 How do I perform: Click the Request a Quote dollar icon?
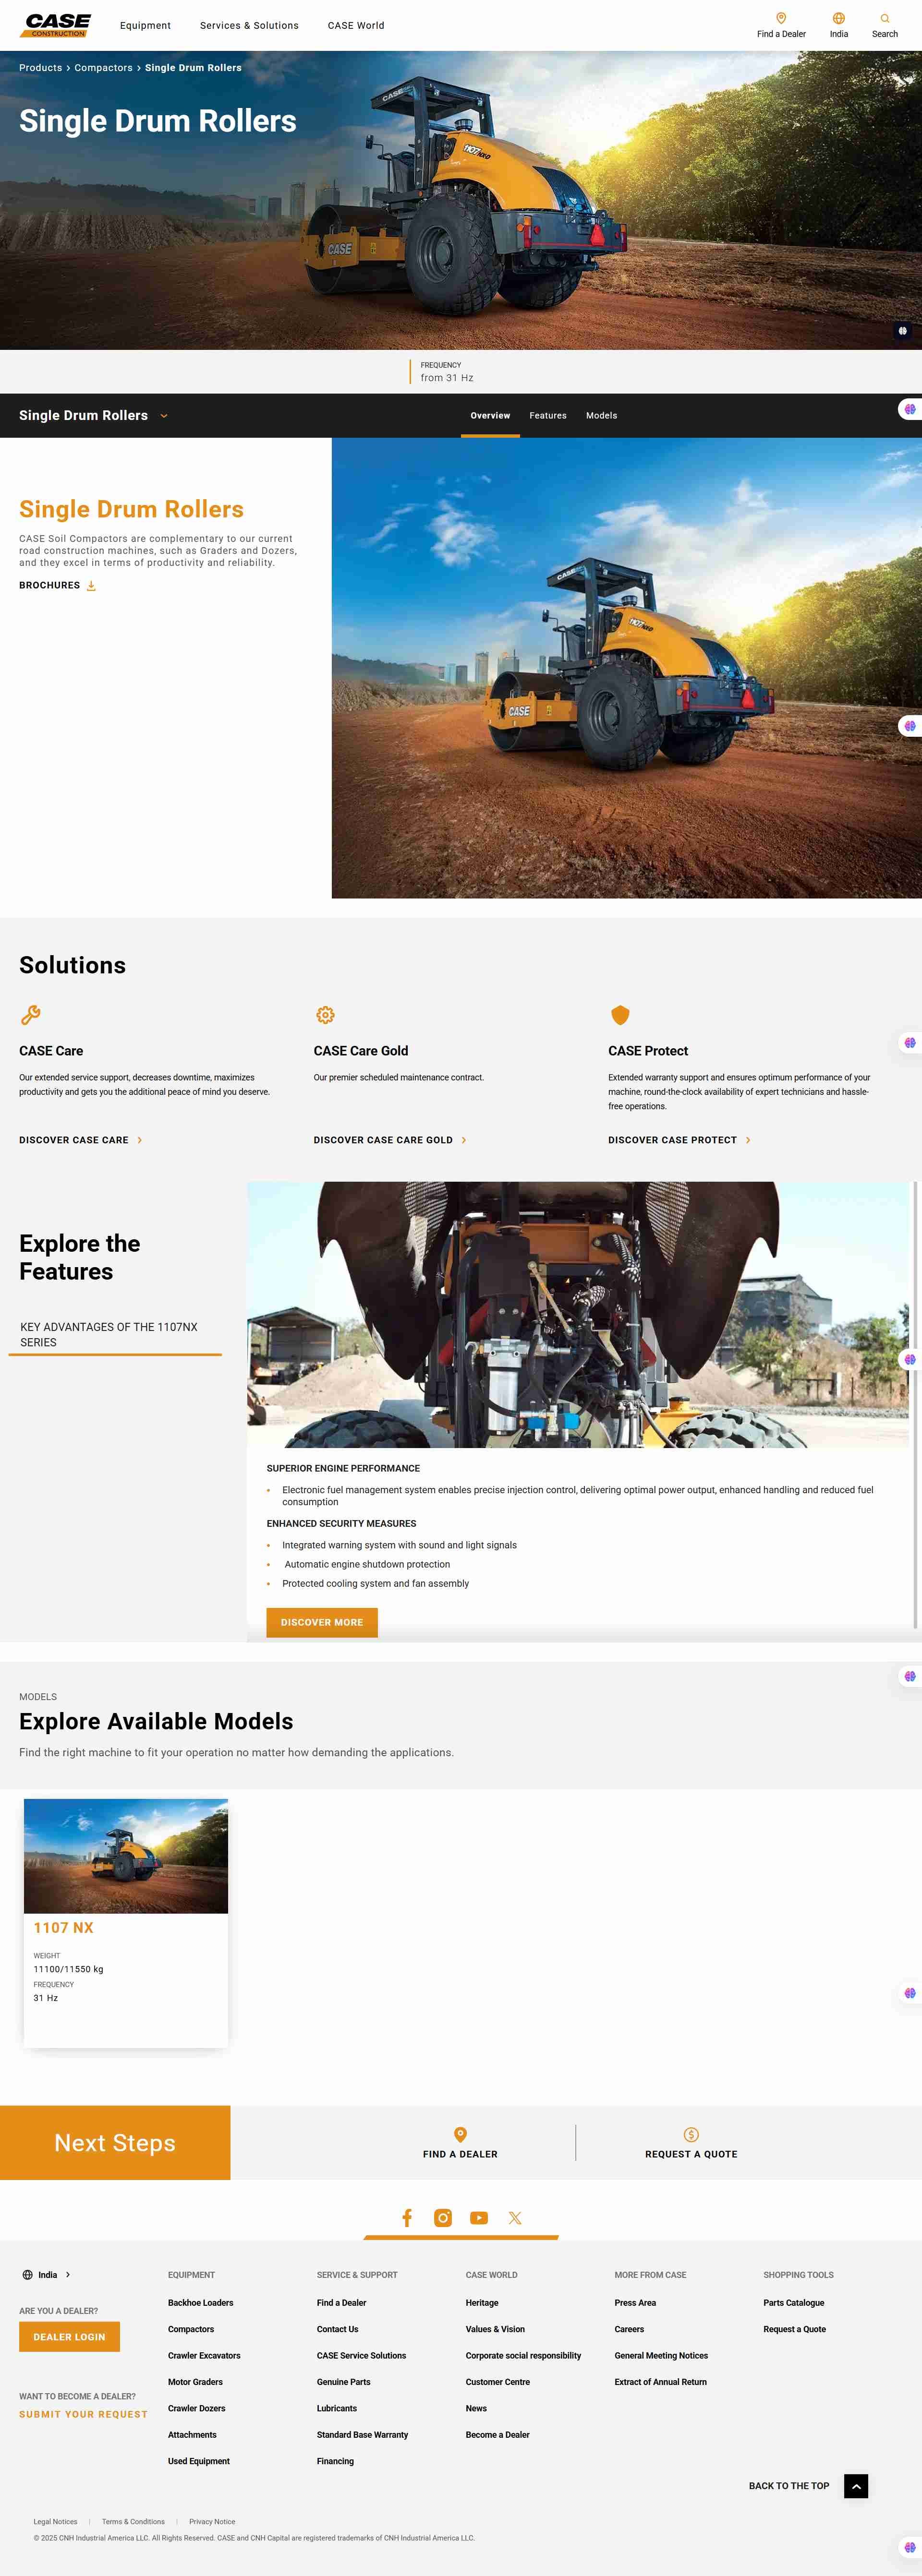pos(691,2134)
